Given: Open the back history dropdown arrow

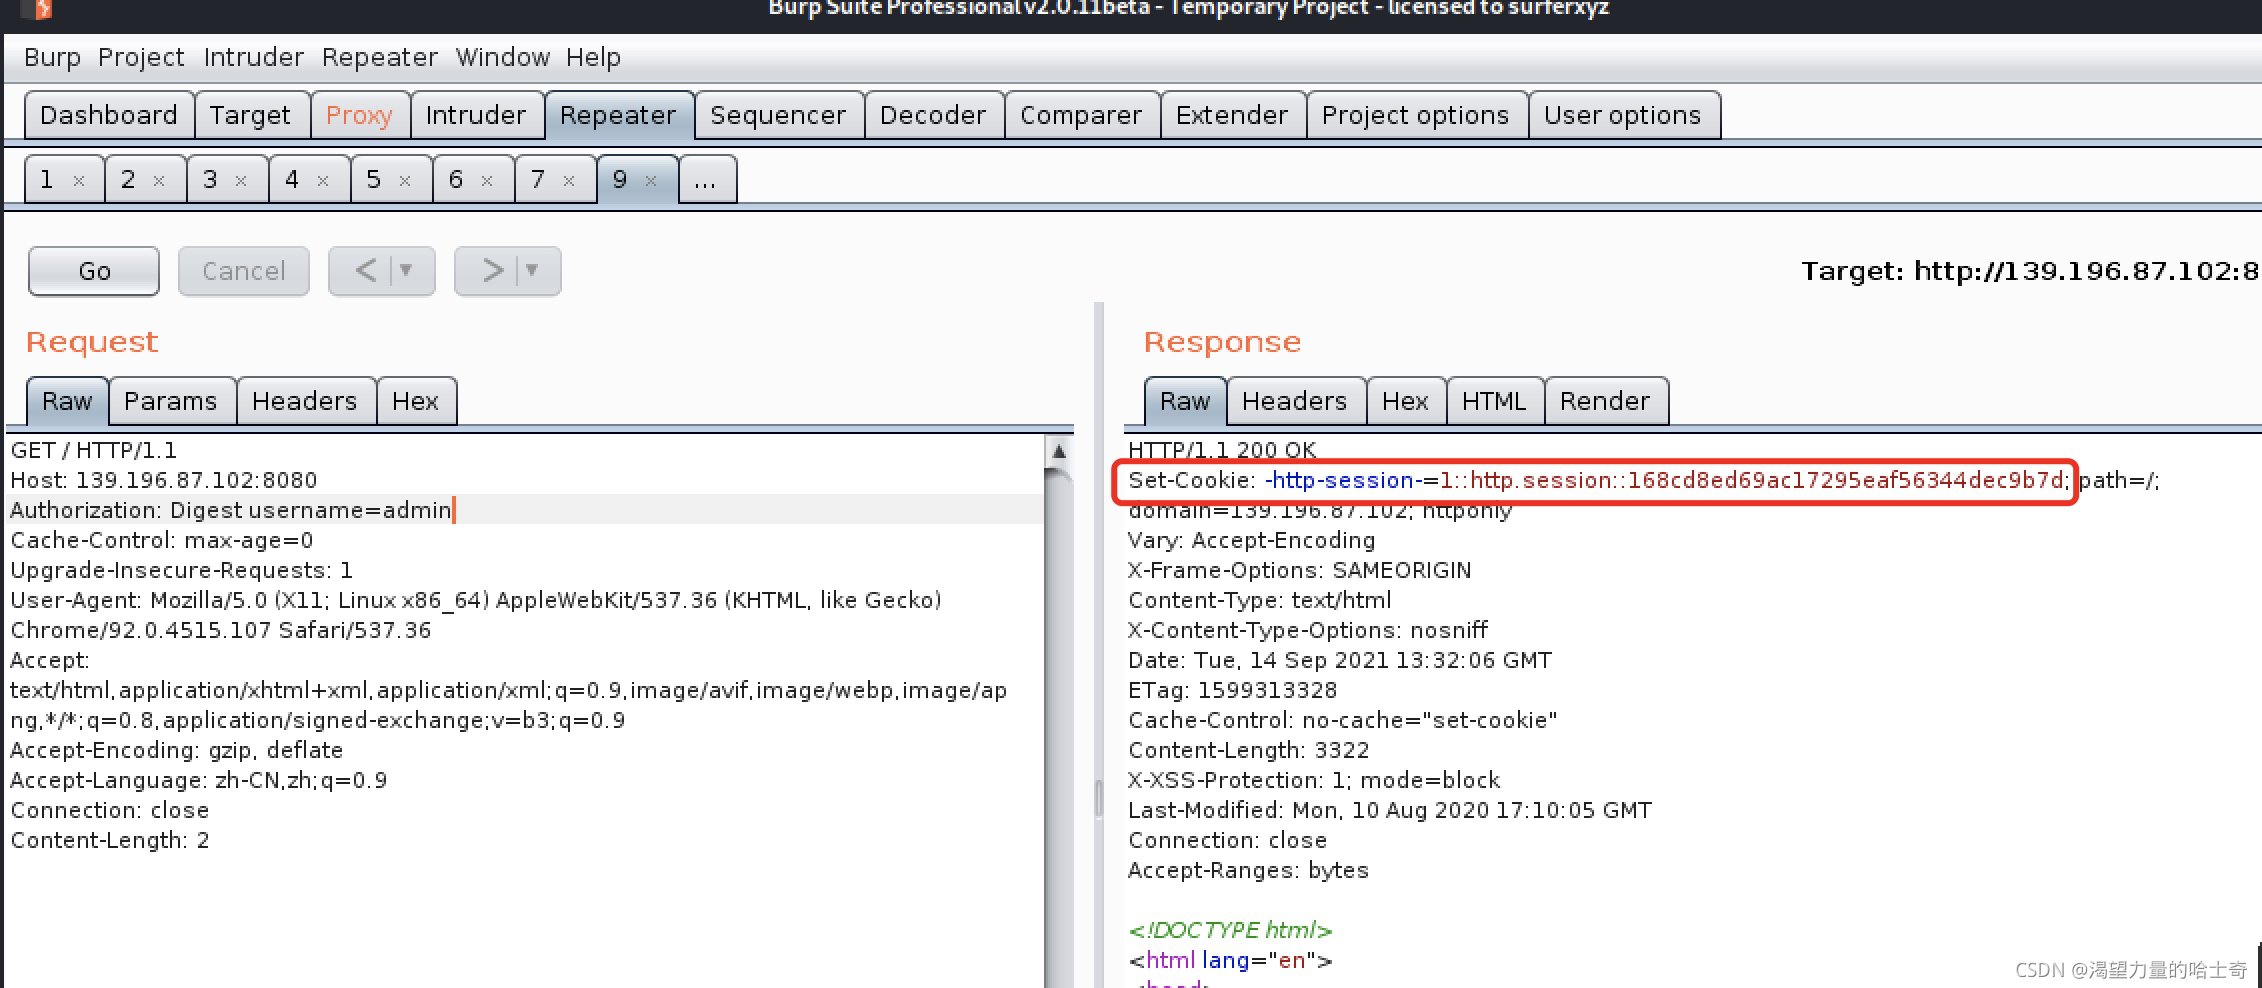Looking at the screenshot, I should tap(406, 271).
